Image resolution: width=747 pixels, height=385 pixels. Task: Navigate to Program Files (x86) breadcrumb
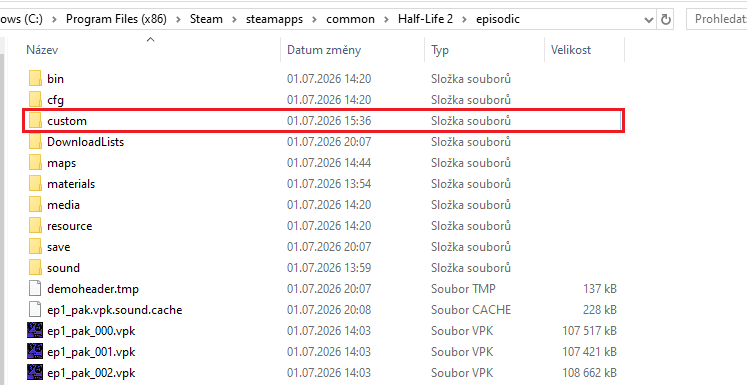click(x=116, y=19)
